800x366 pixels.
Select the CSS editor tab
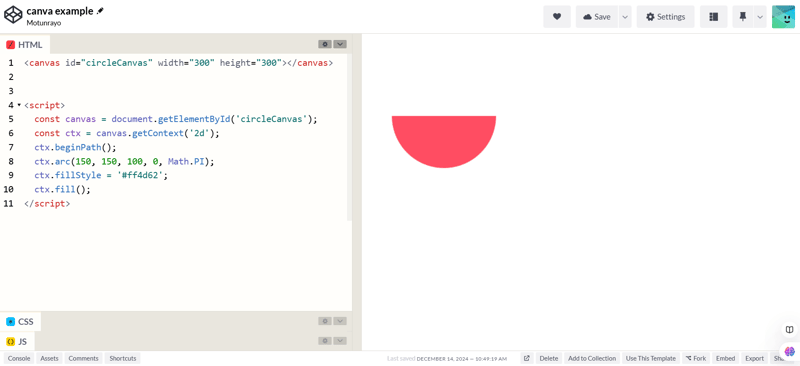[x=20, y=322]
